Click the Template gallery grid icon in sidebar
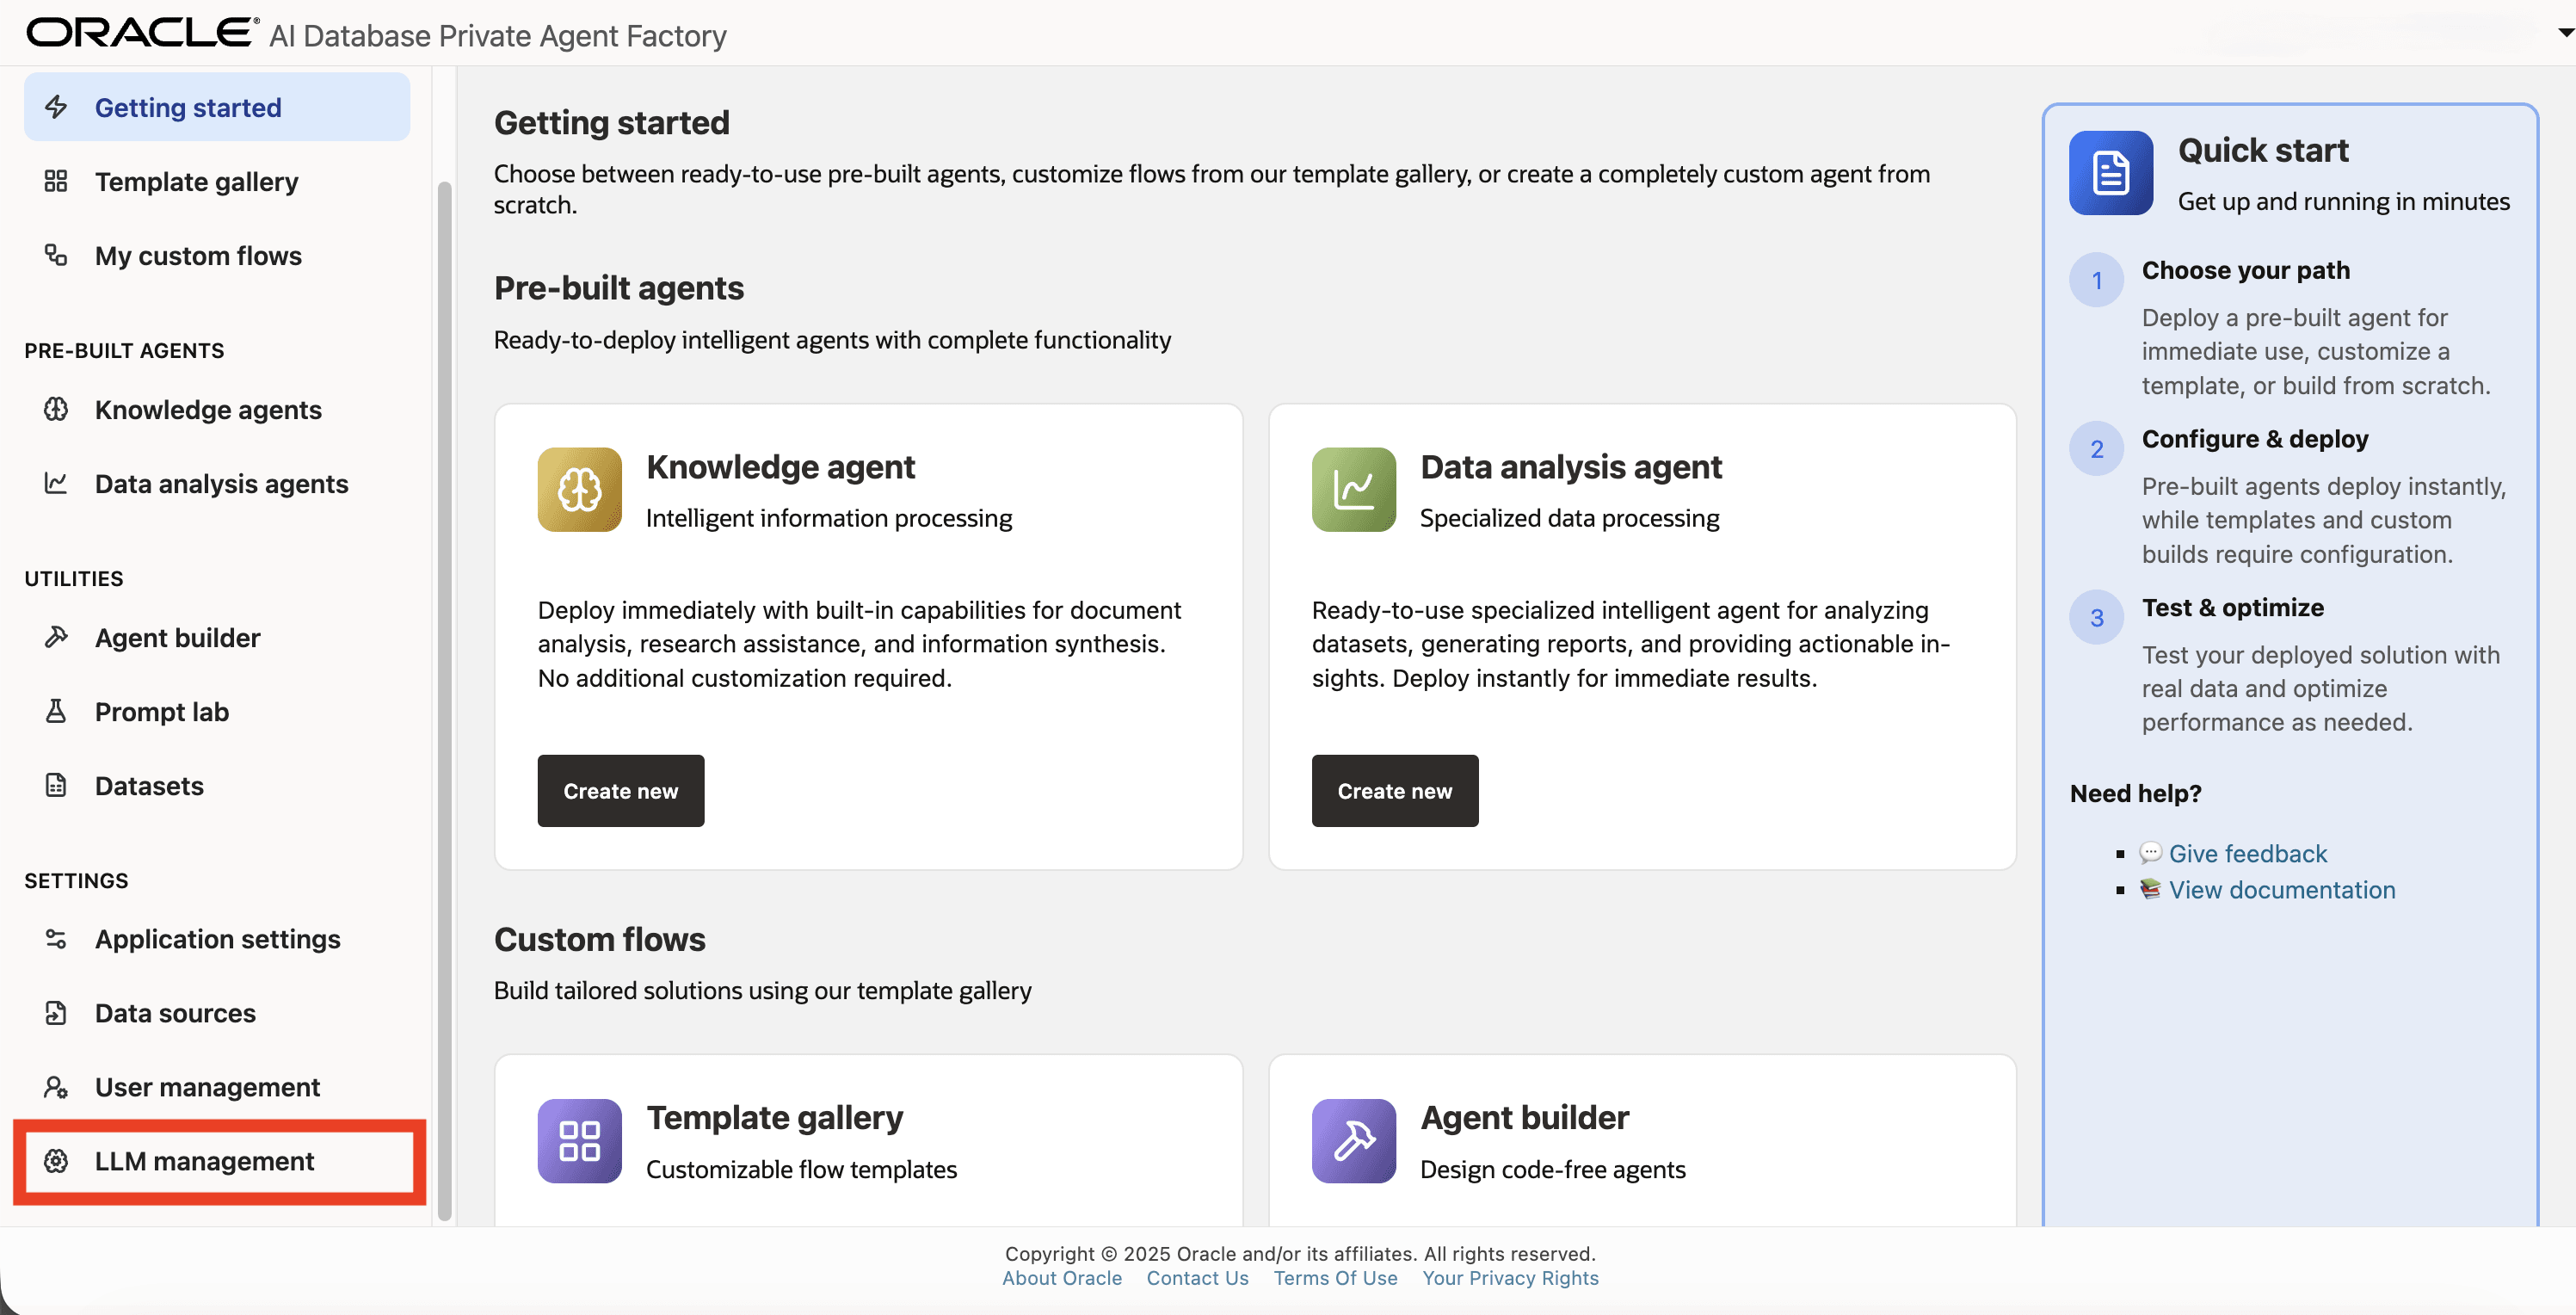 tap(56, 181)
